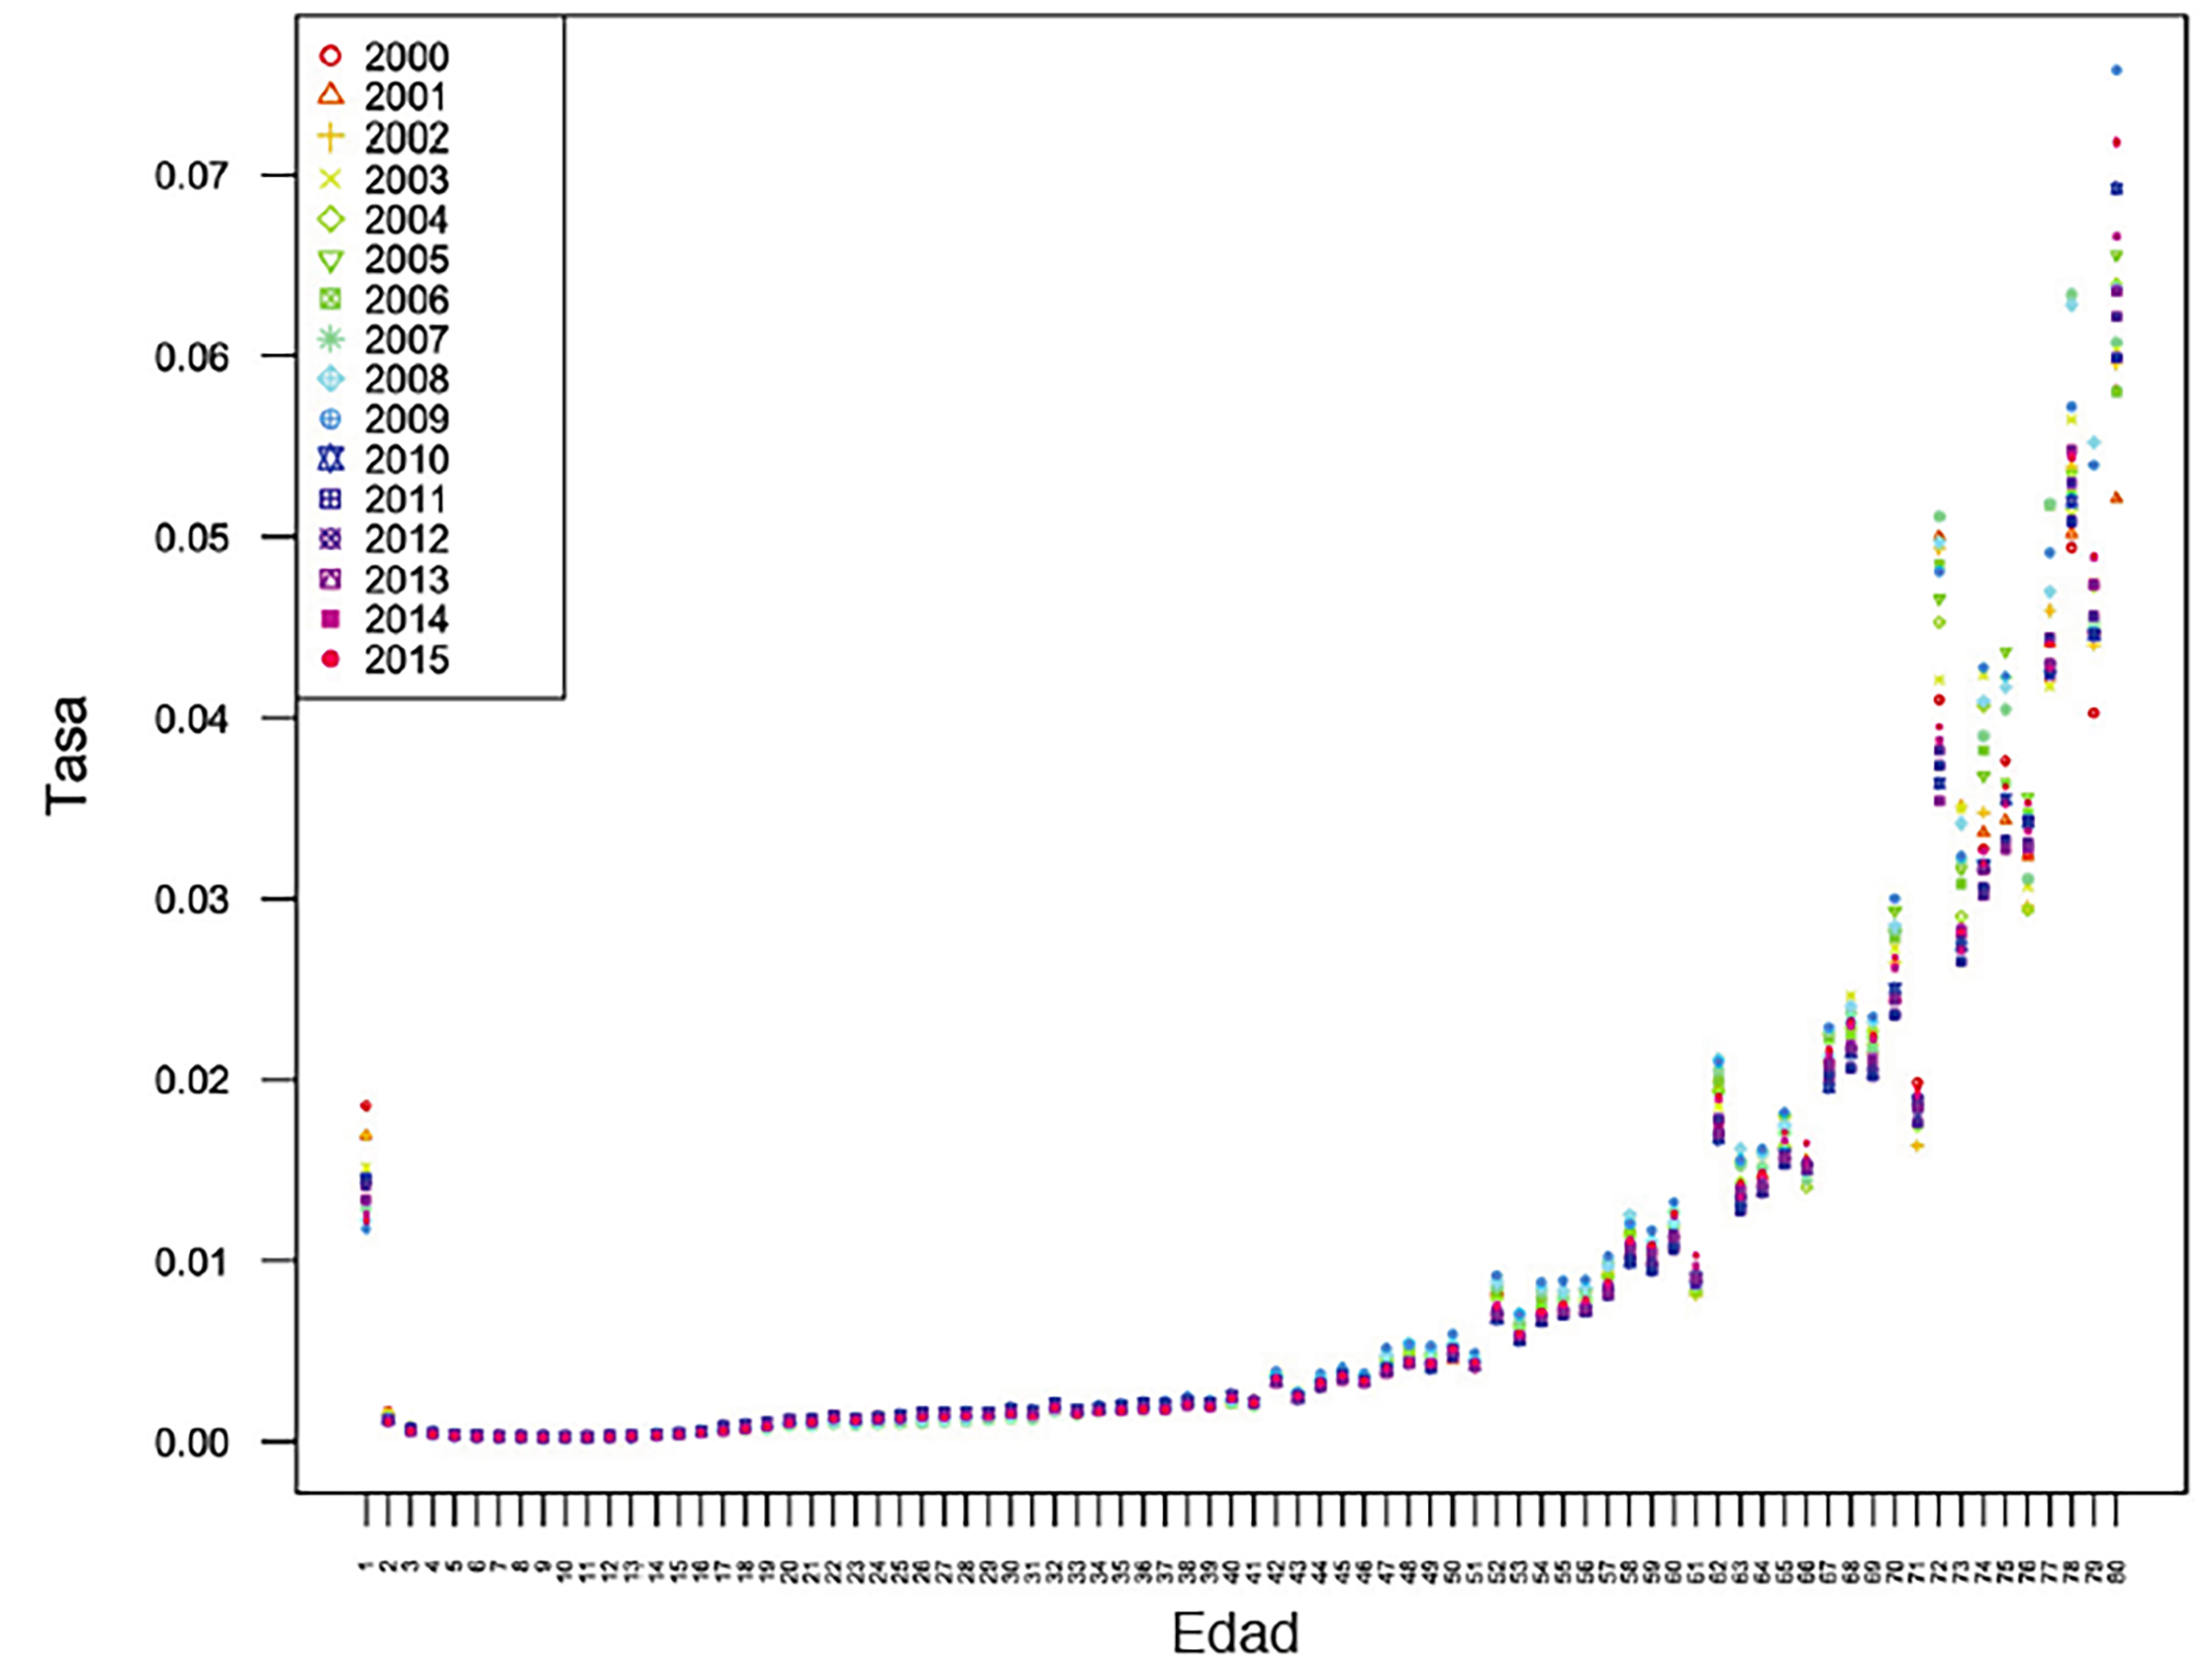Click the 0.07 y-axis tick label
Screen dimensions: 2212x1675
[x=192, y=176]
